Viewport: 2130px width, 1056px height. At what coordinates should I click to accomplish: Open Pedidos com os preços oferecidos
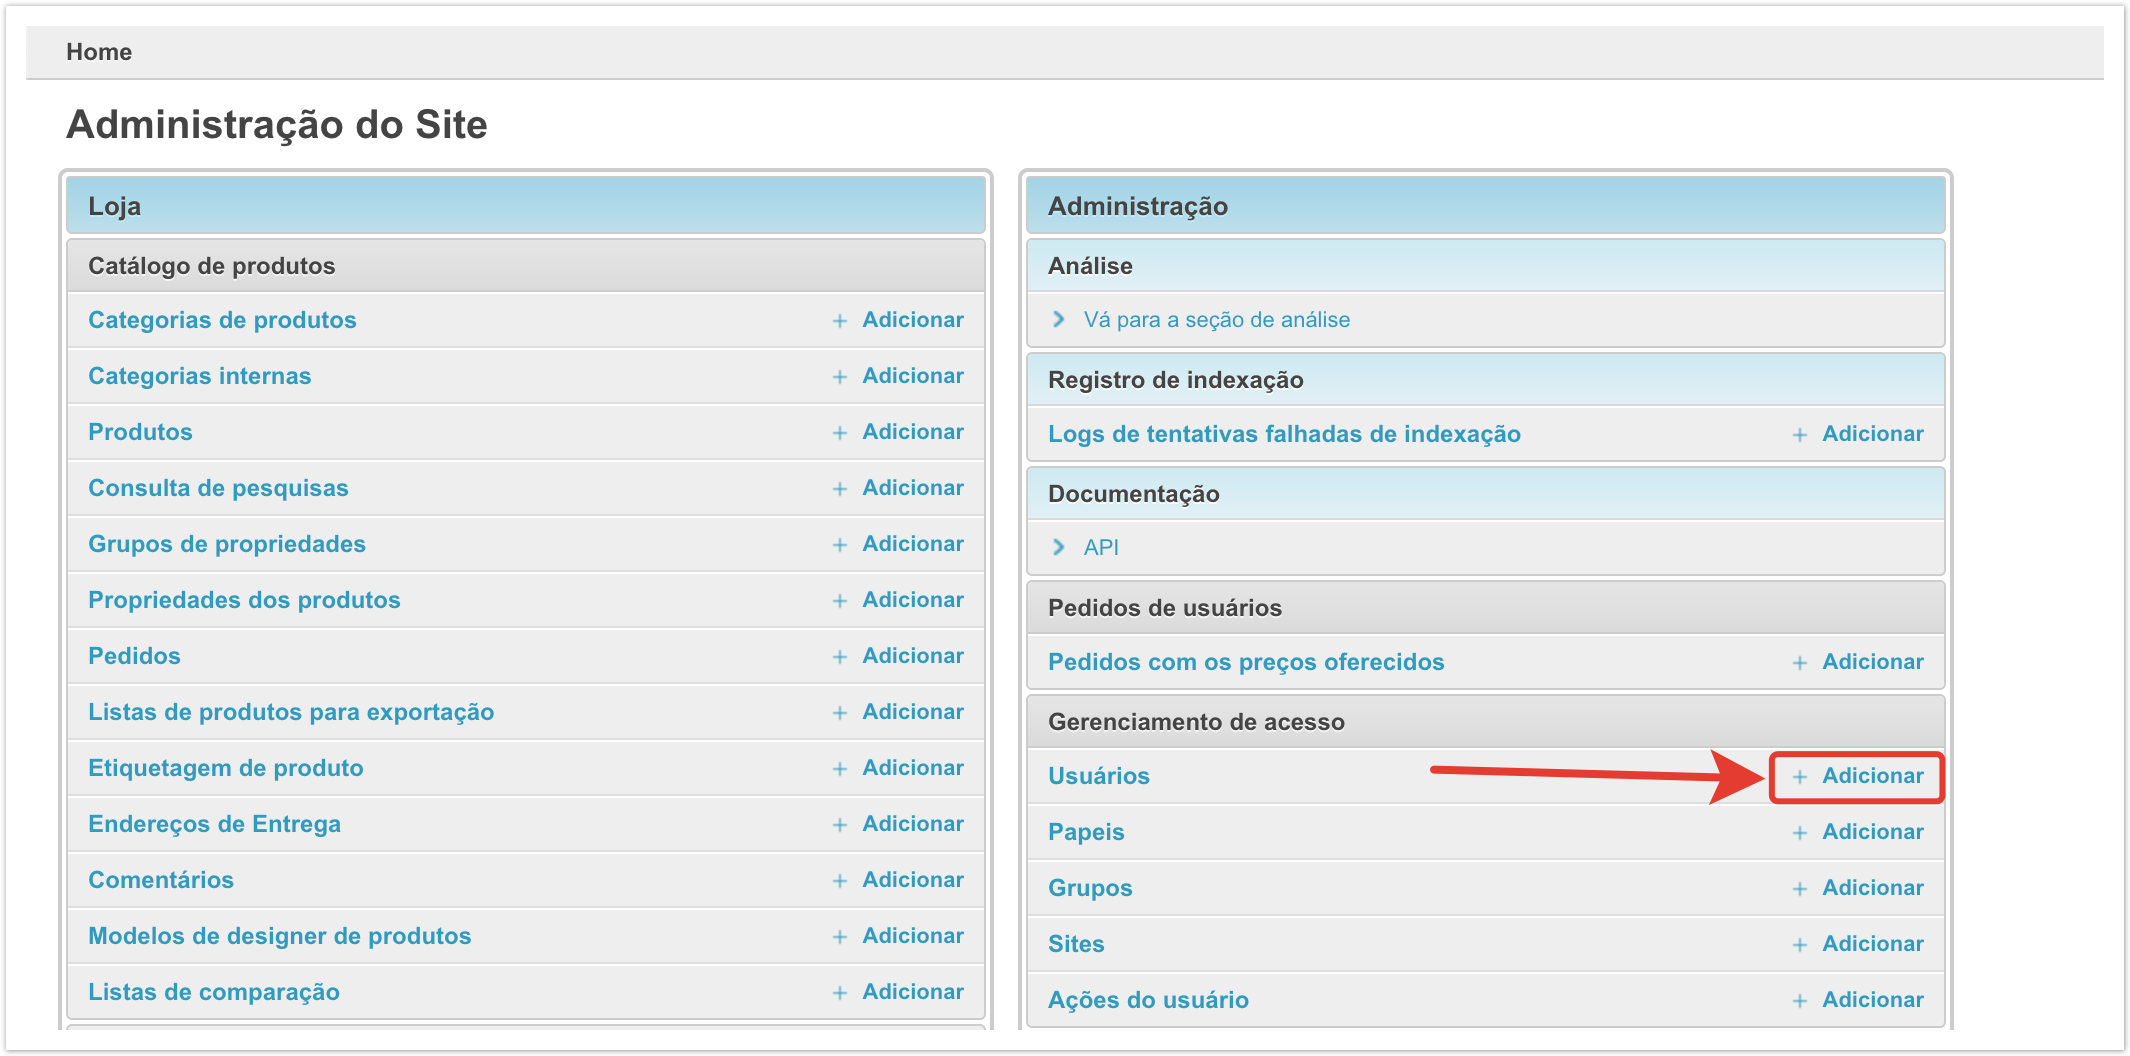(1246, 662)
